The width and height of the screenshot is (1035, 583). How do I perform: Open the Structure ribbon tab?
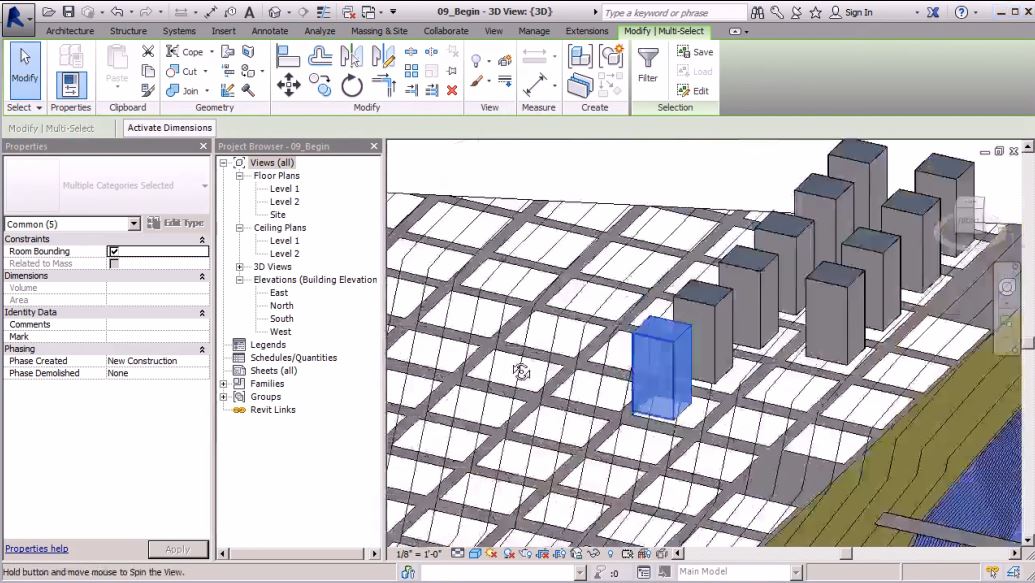tap(128, 31)
